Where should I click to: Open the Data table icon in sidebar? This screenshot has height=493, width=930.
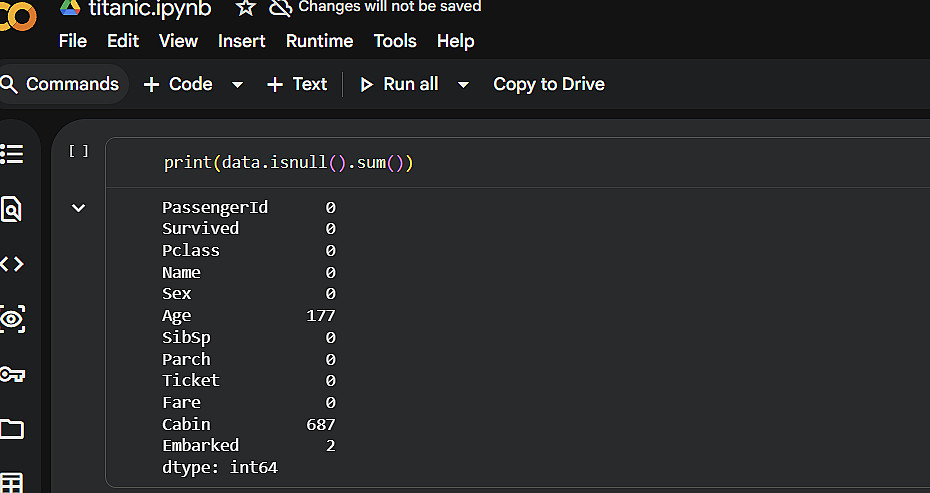pyautogui.click(x=11, y=483)
